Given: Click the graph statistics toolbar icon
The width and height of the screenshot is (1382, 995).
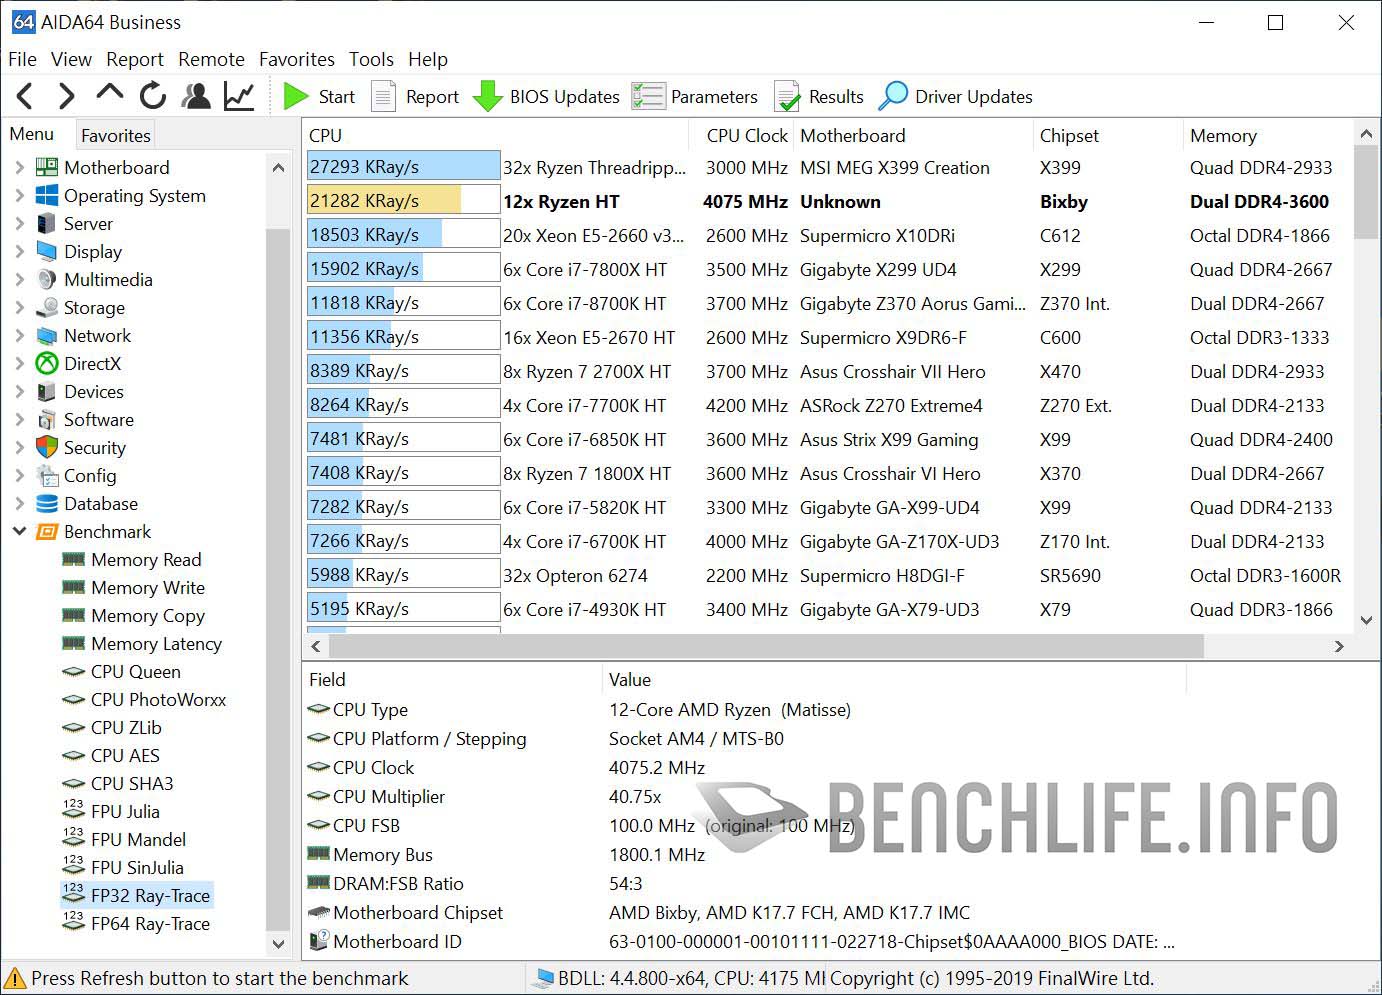Looking at the screenshot, I should coord(237,95).
